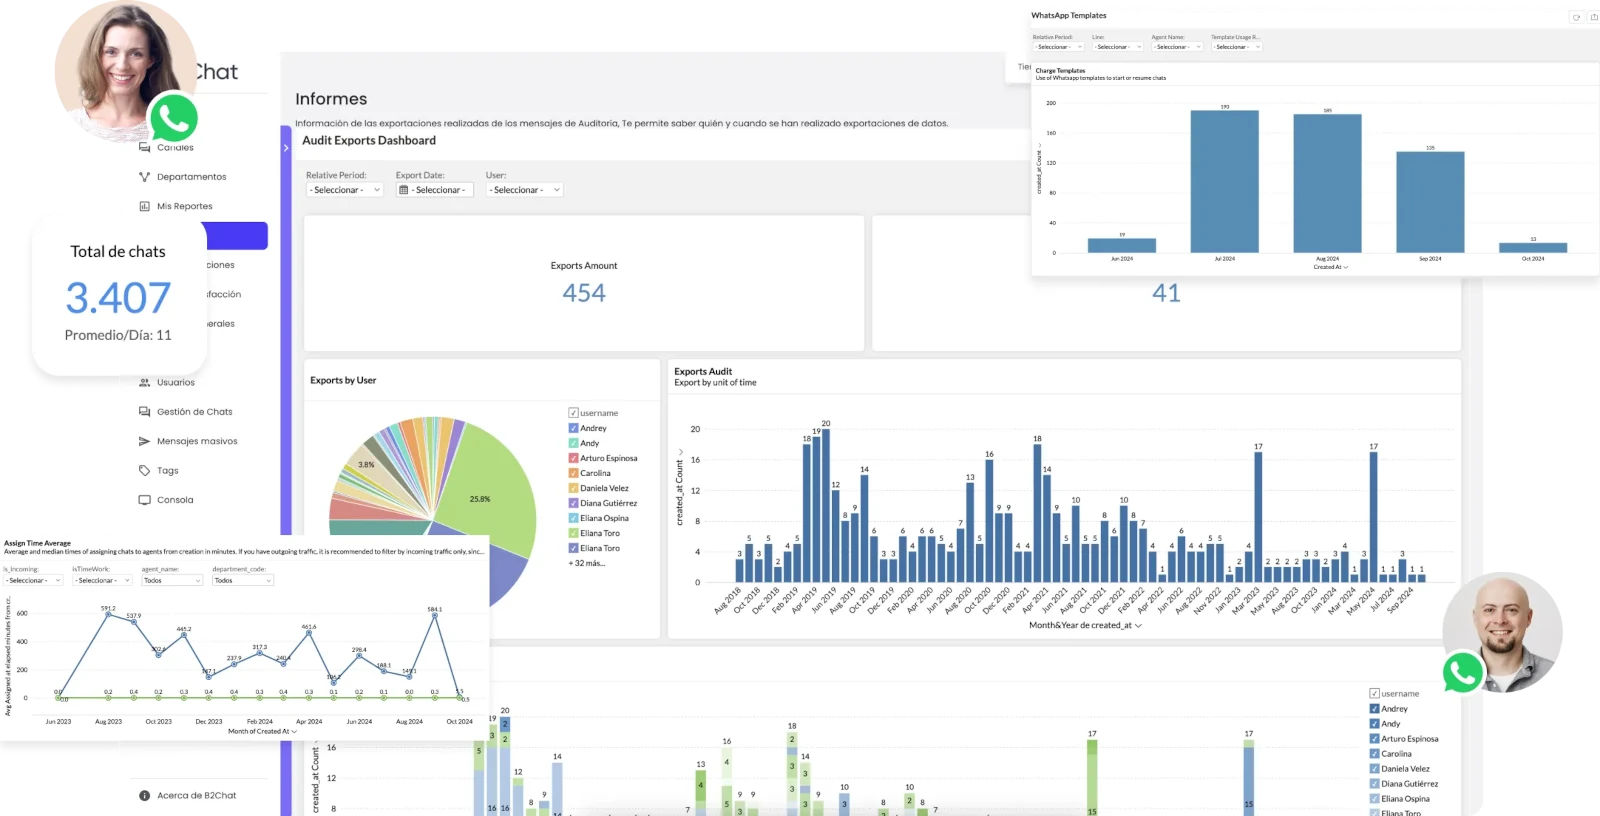This screenshot has width=1600, height=816.
Task: Click the 591.2 data point on line chart
Action: [108, 613]
